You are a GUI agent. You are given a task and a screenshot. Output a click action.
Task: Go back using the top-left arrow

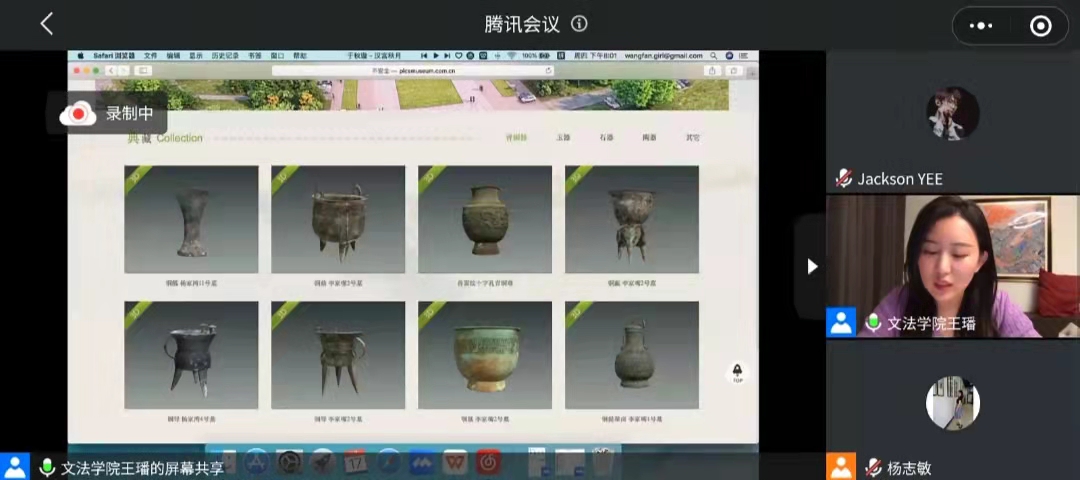point(46,25)
